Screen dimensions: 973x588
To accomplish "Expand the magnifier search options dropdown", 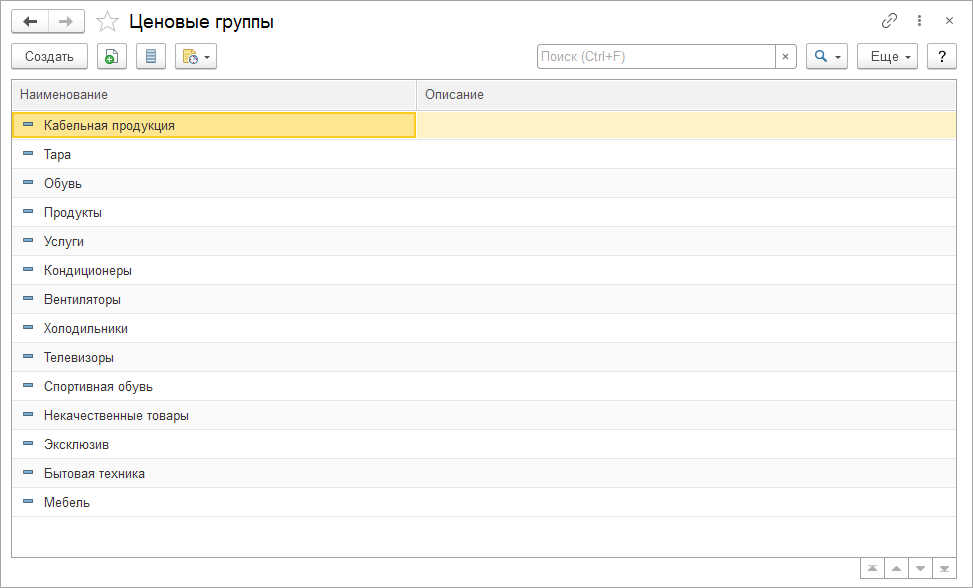I will [x=826, y=57].
